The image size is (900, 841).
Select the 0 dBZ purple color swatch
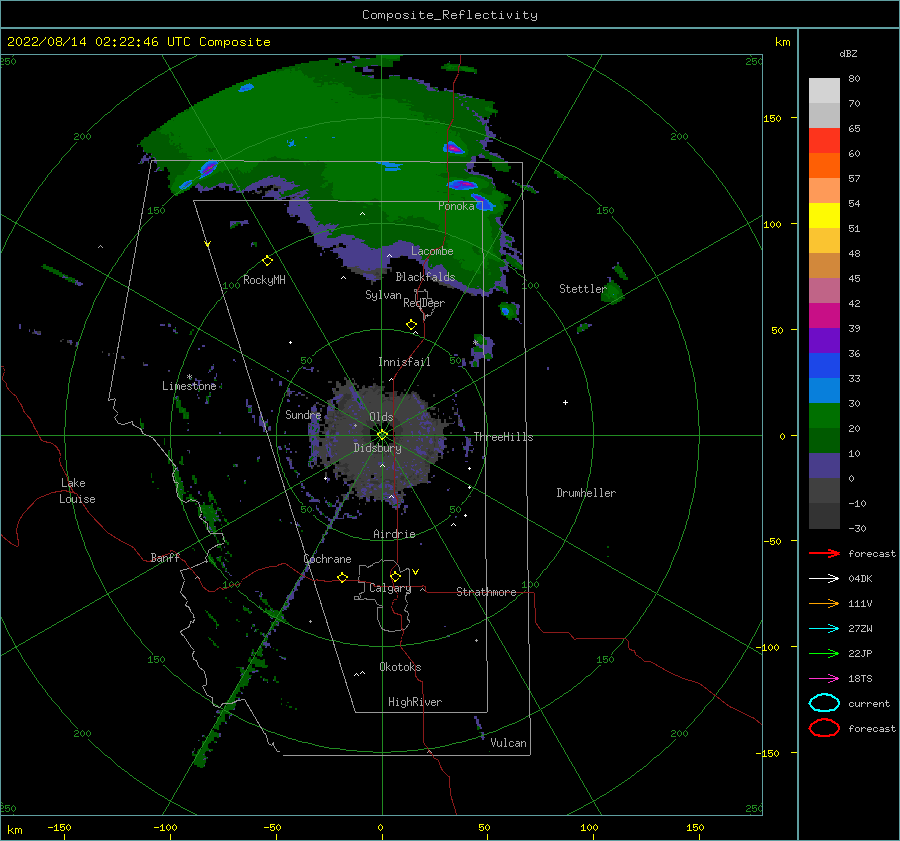[x=824, y=465]
